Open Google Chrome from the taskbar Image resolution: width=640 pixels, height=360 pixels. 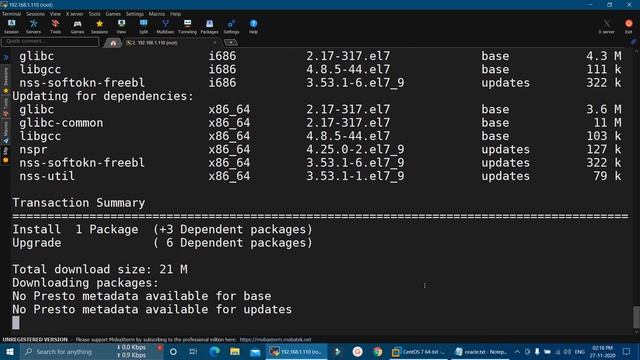pyautogui.click(x=378, y=351)
